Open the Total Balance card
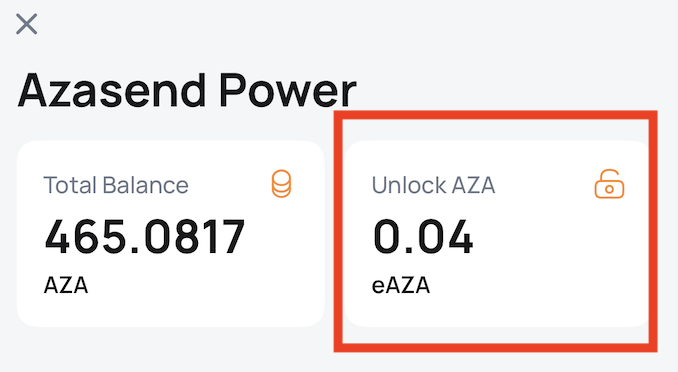The height and width of the screenshot is (372, 678). tap(171, 234)
